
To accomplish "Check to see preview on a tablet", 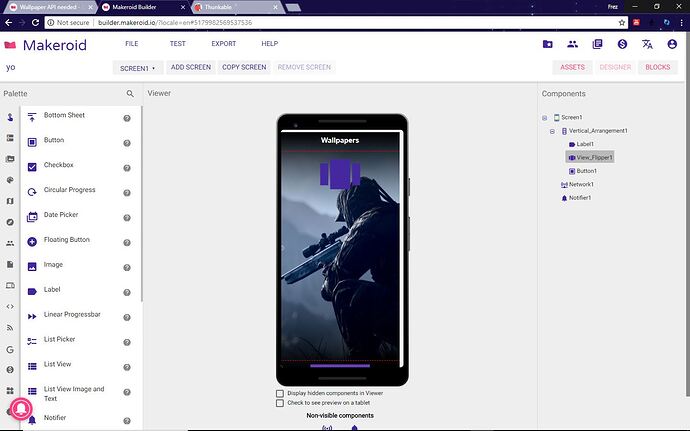I will tap(280, 403).
